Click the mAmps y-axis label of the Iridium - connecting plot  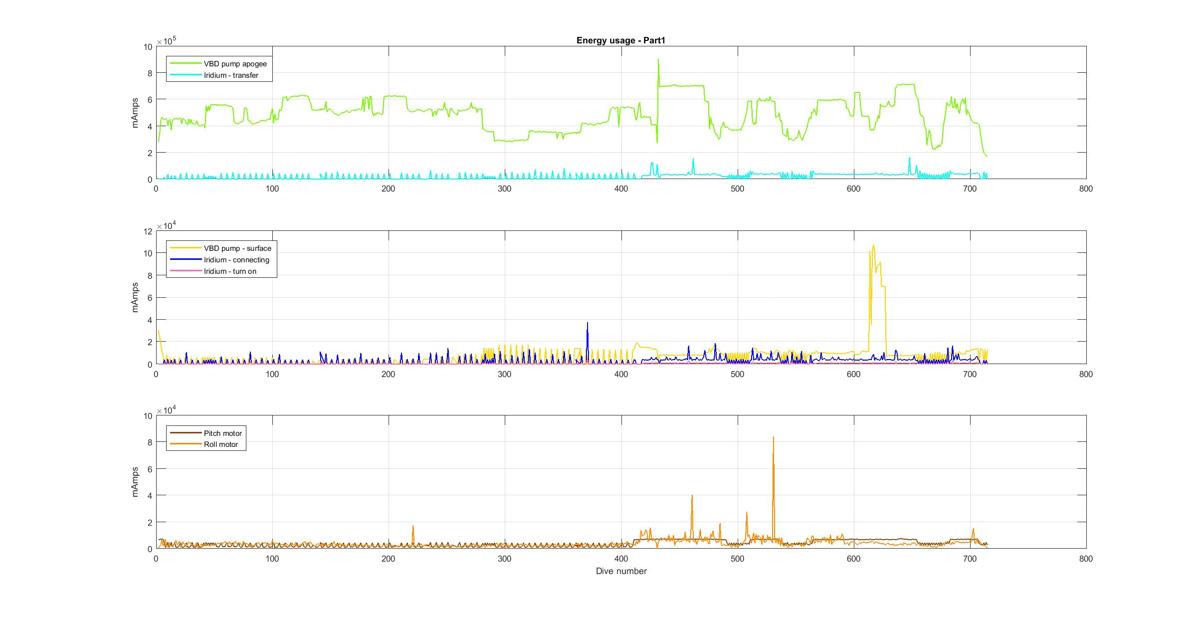click(x=136, y=298)
